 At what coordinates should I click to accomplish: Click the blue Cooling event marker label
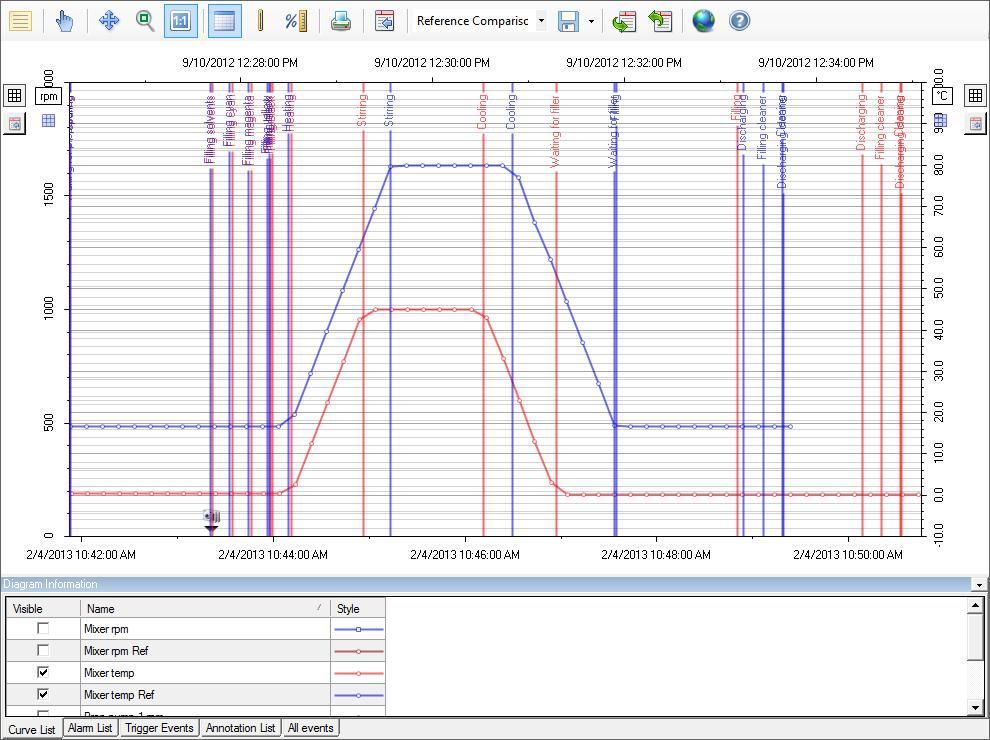click(x=511, y=112)
